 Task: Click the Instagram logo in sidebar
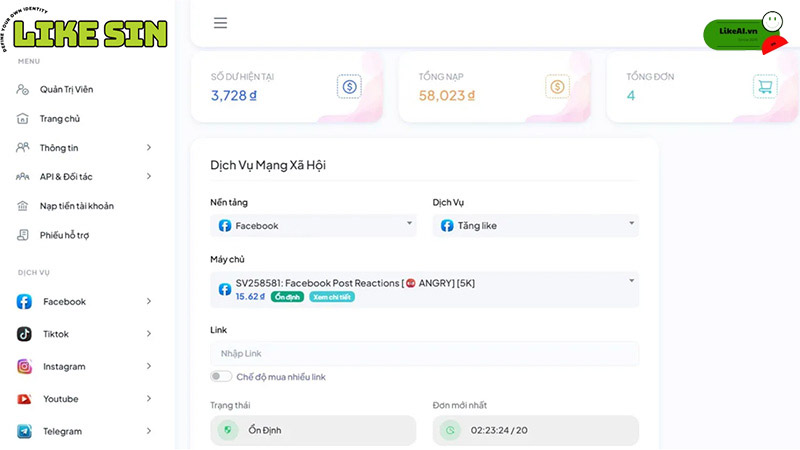coord(24,366)
